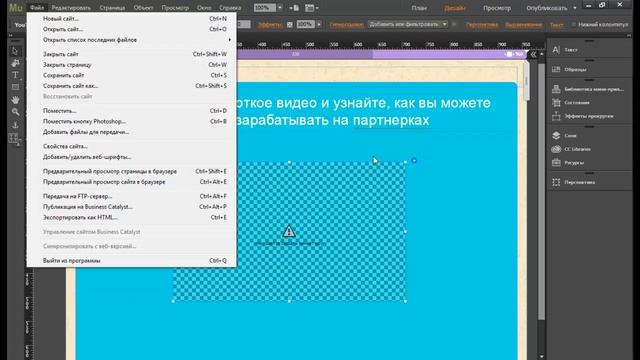Open the Перспектива transform panel icon
Viewport: 640px width, 360px height.
(x=556, y=182)
